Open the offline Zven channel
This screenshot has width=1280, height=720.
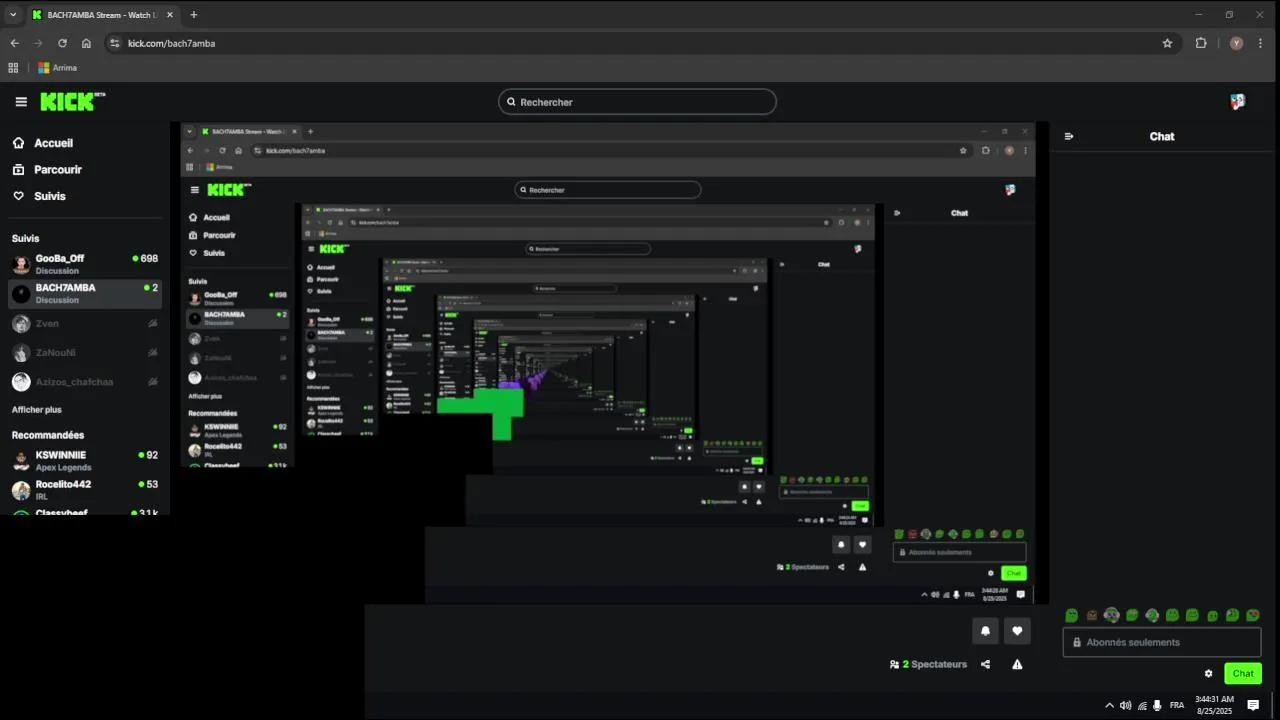point(85,323)
